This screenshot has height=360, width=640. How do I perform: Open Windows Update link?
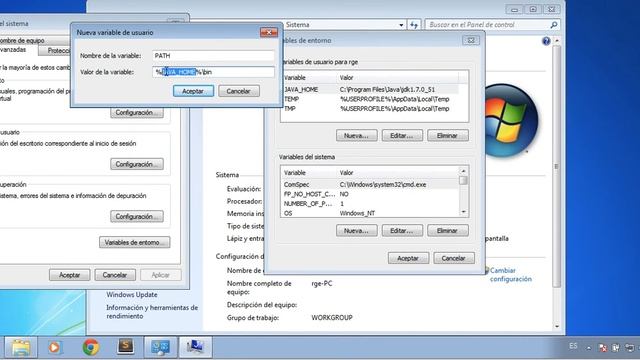tap(132, 295)
